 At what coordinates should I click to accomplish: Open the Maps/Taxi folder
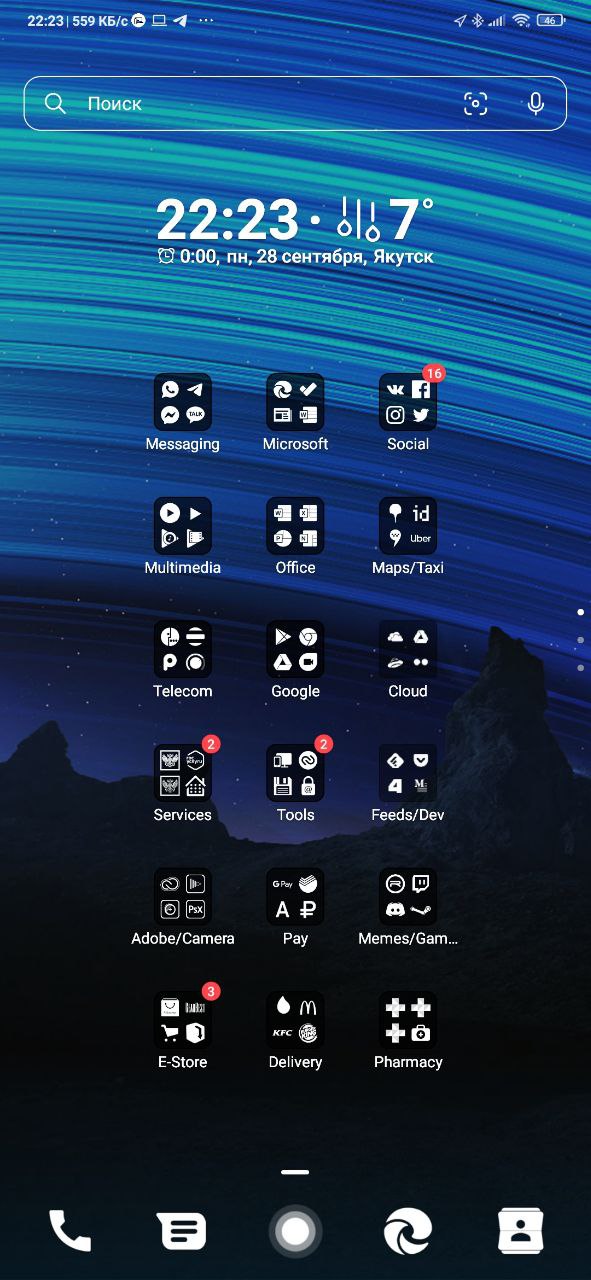click(x=408, y=526)
